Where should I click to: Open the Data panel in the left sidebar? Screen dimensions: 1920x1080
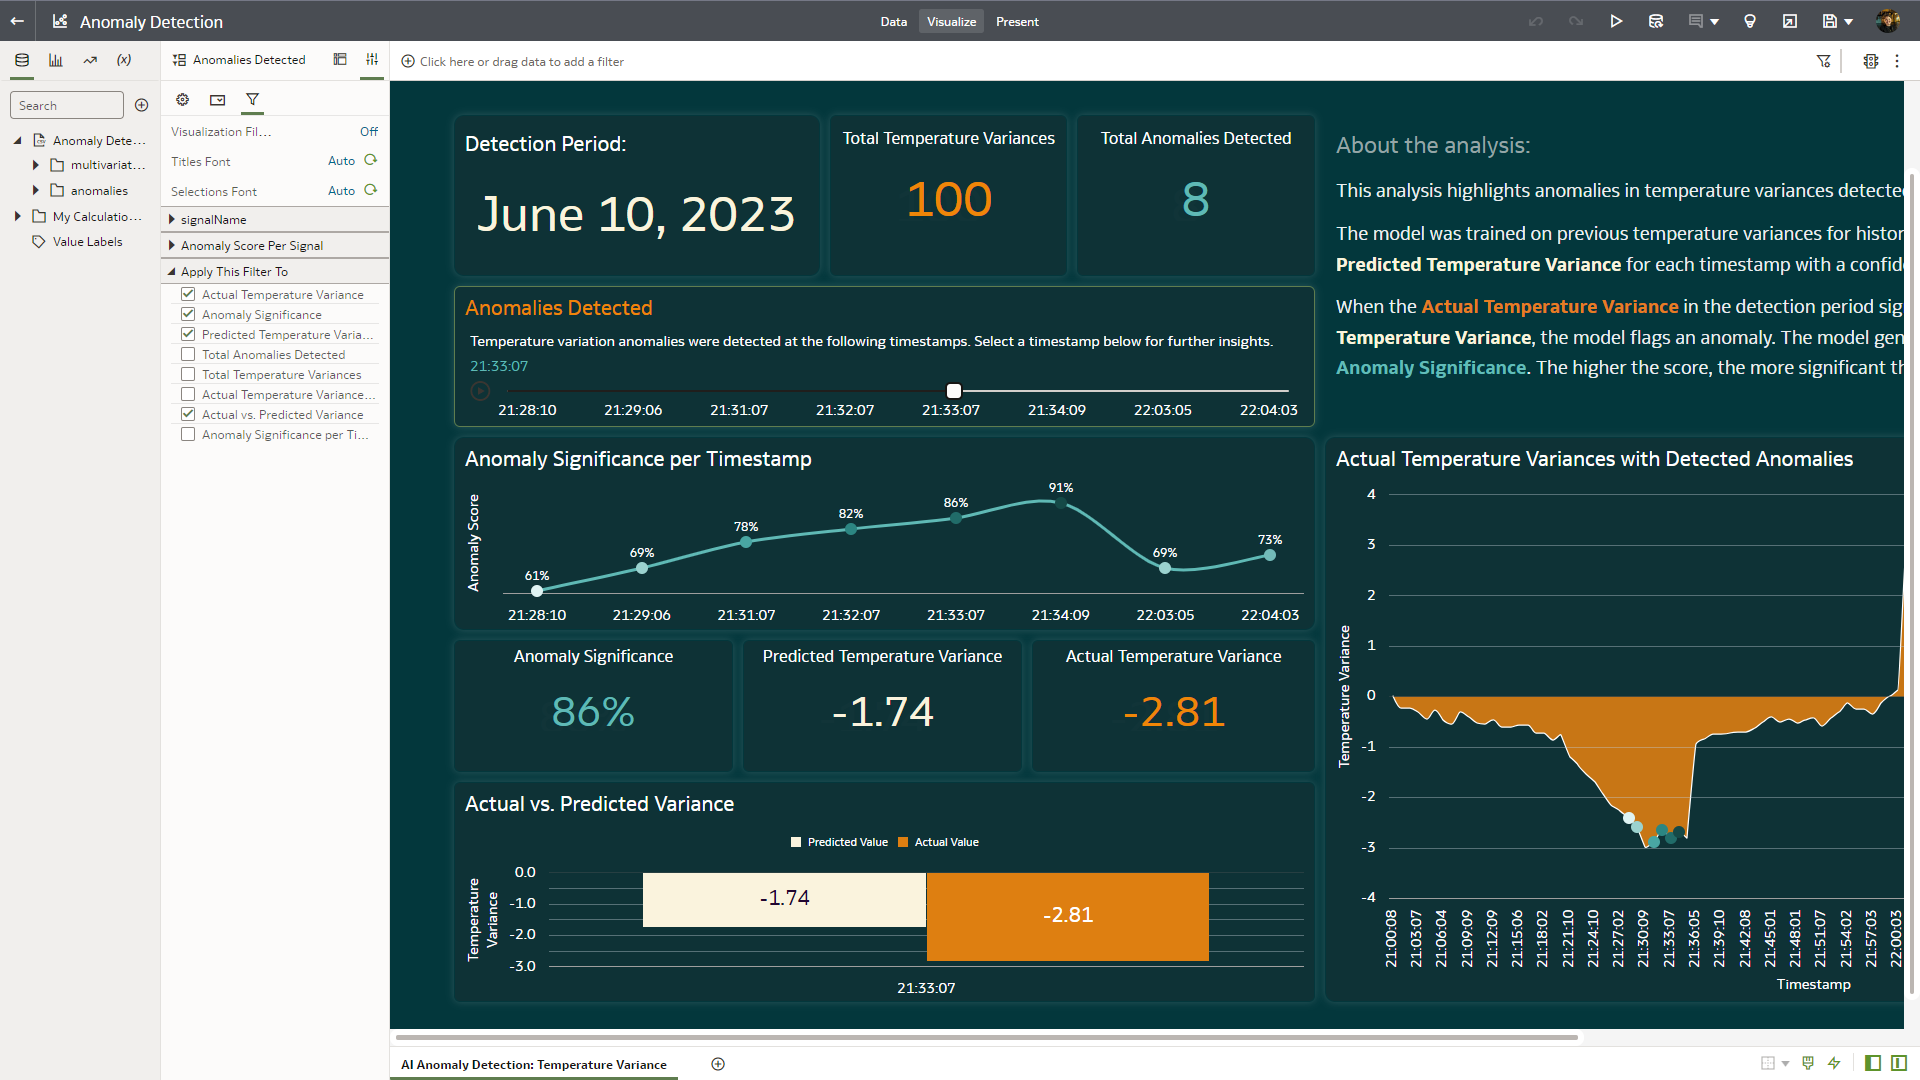pos(21,60)
